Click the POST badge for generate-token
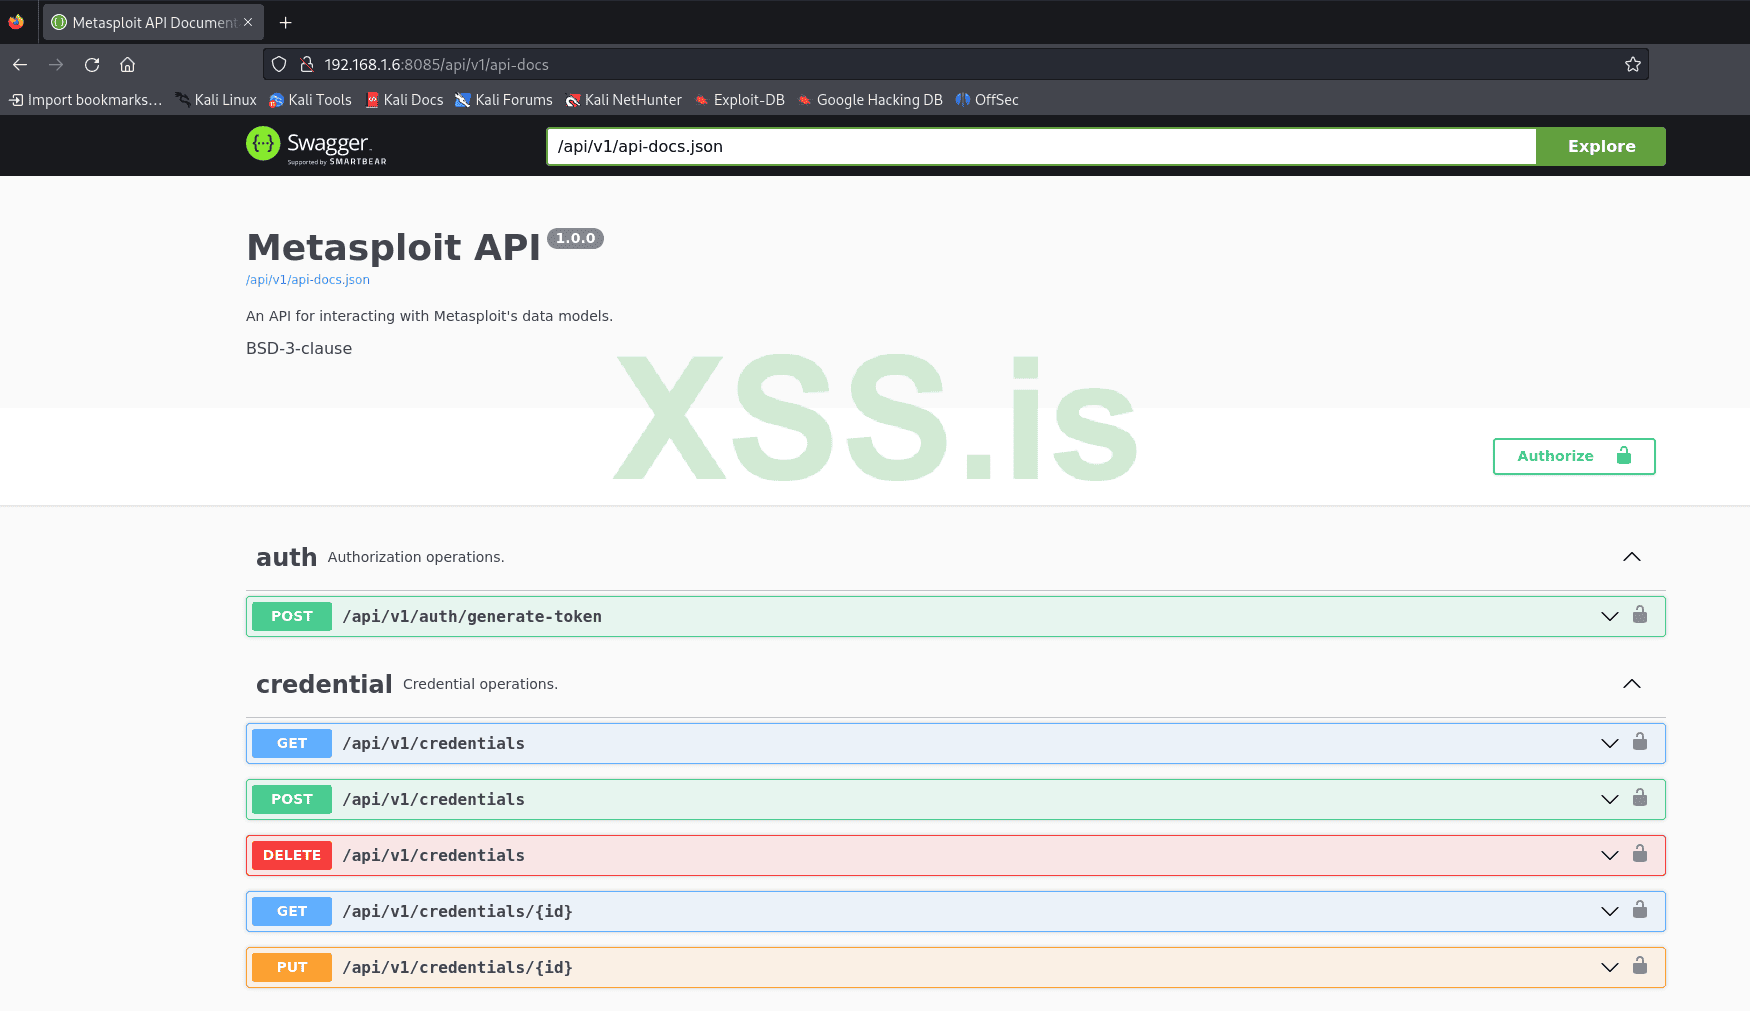 pos(292,617)
